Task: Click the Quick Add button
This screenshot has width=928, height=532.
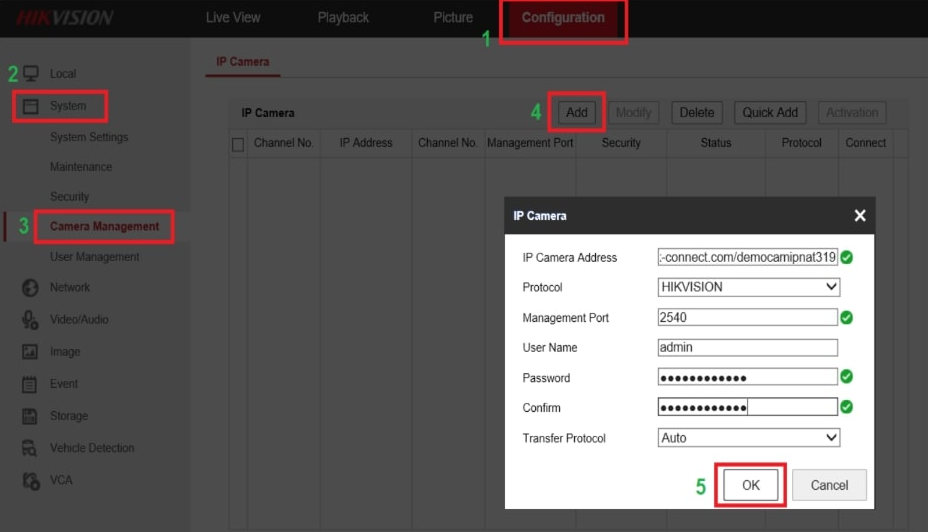Action: point(770,113)
